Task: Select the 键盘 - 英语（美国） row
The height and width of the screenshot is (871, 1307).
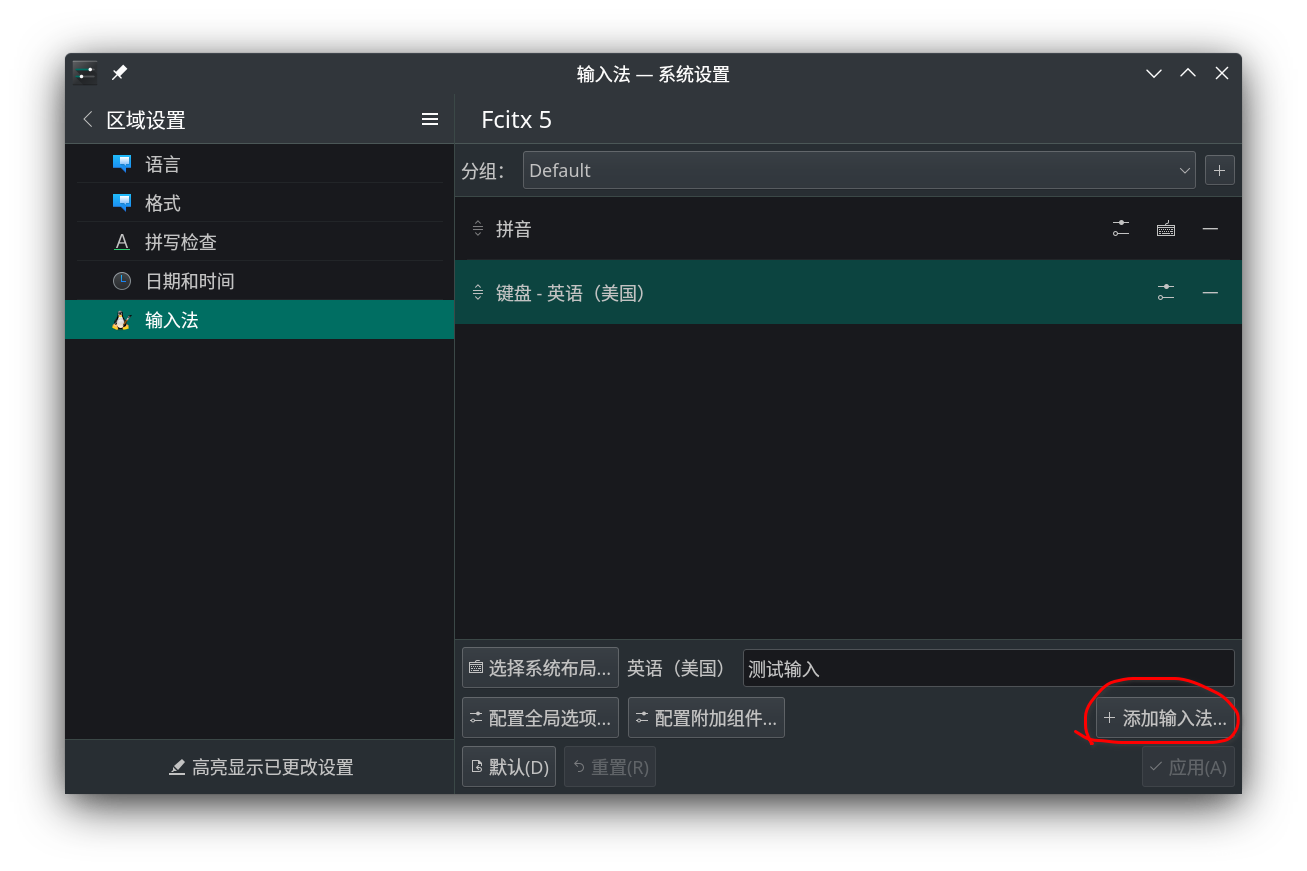Action: 848,292
